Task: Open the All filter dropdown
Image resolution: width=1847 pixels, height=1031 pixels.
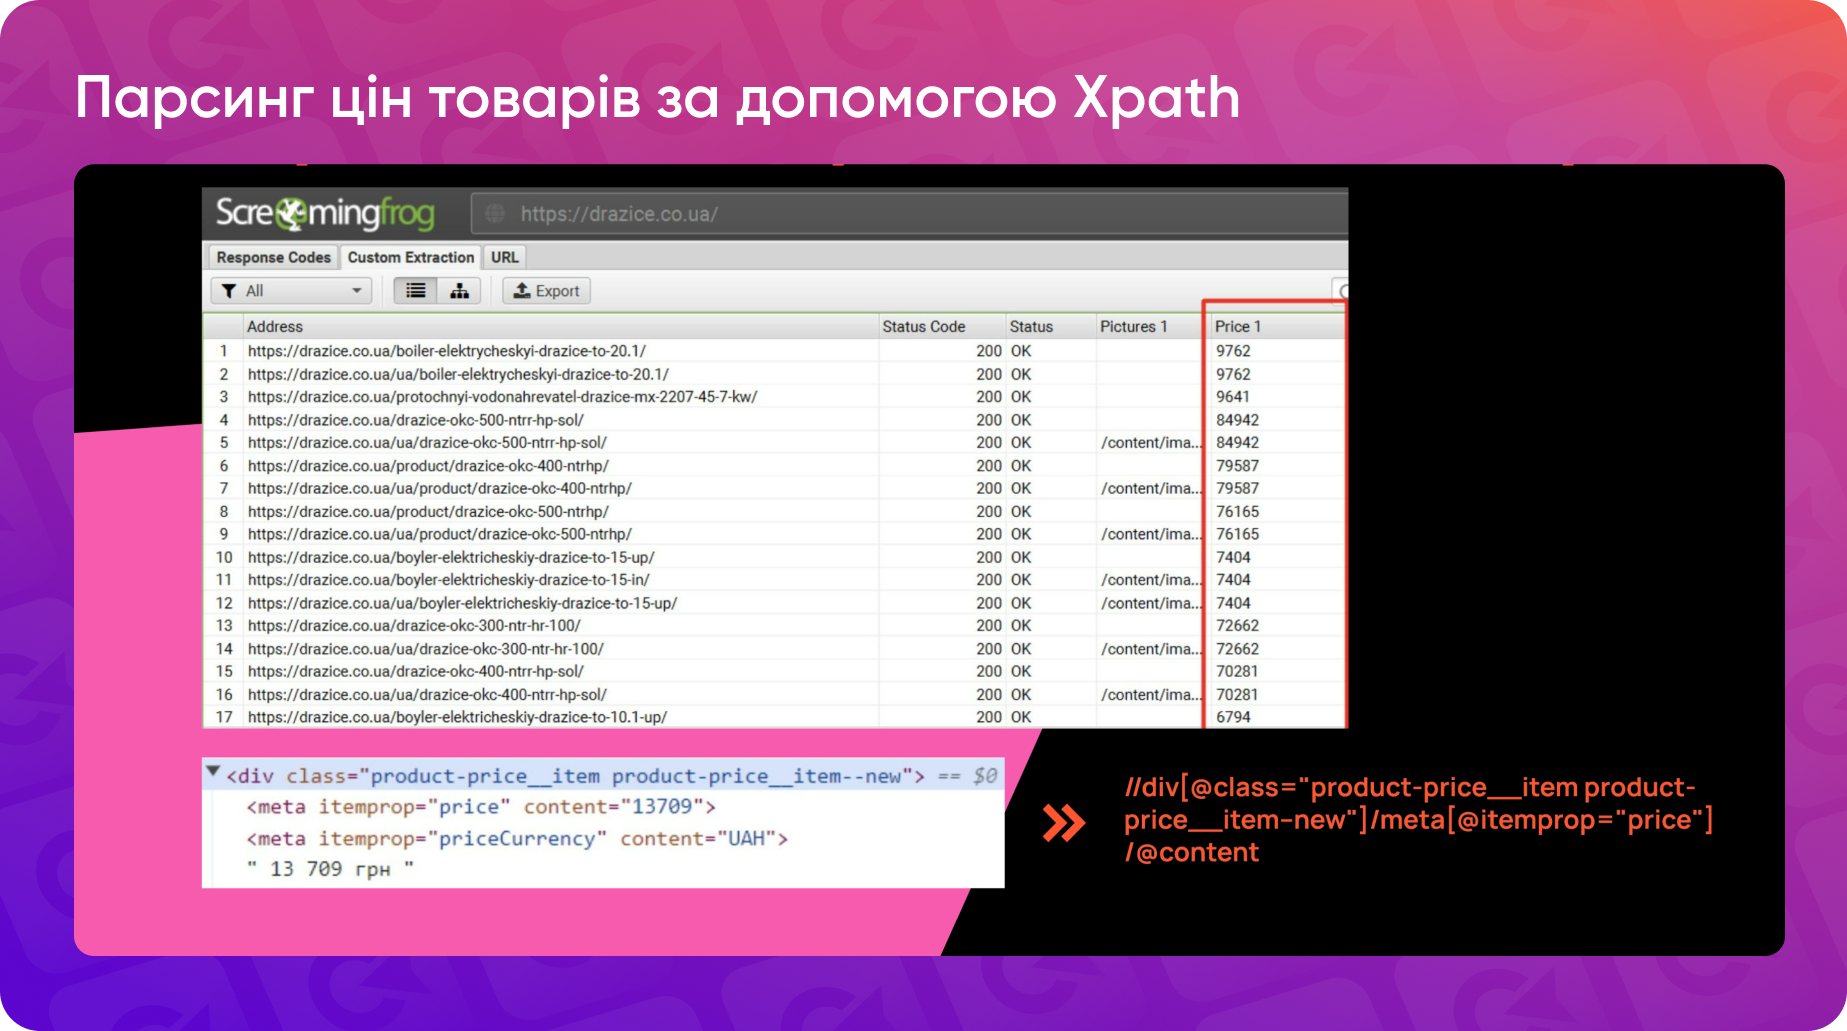Action: (x=355, y=290)
